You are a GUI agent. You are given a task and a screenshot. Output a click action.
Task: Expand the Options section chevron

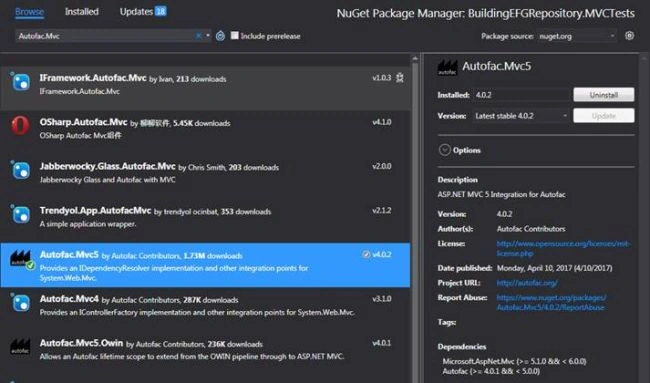pyautogui.click(x=444, y=150)
